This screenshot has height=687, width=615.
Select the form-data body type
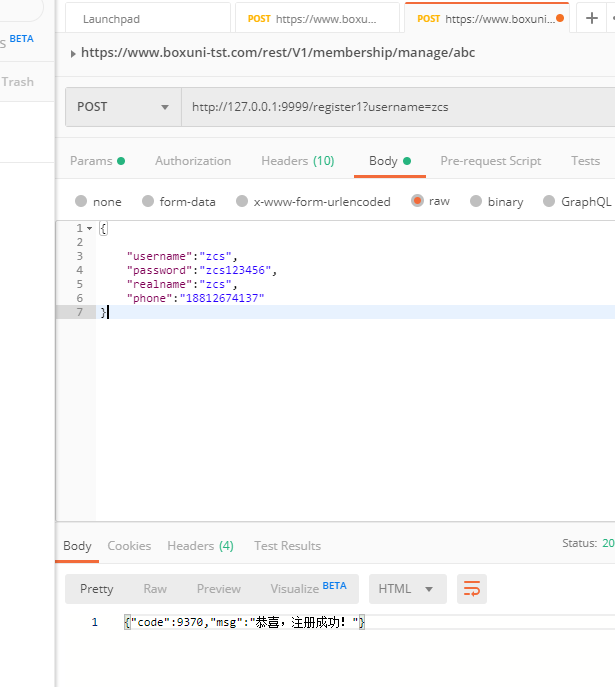[179, 202]
